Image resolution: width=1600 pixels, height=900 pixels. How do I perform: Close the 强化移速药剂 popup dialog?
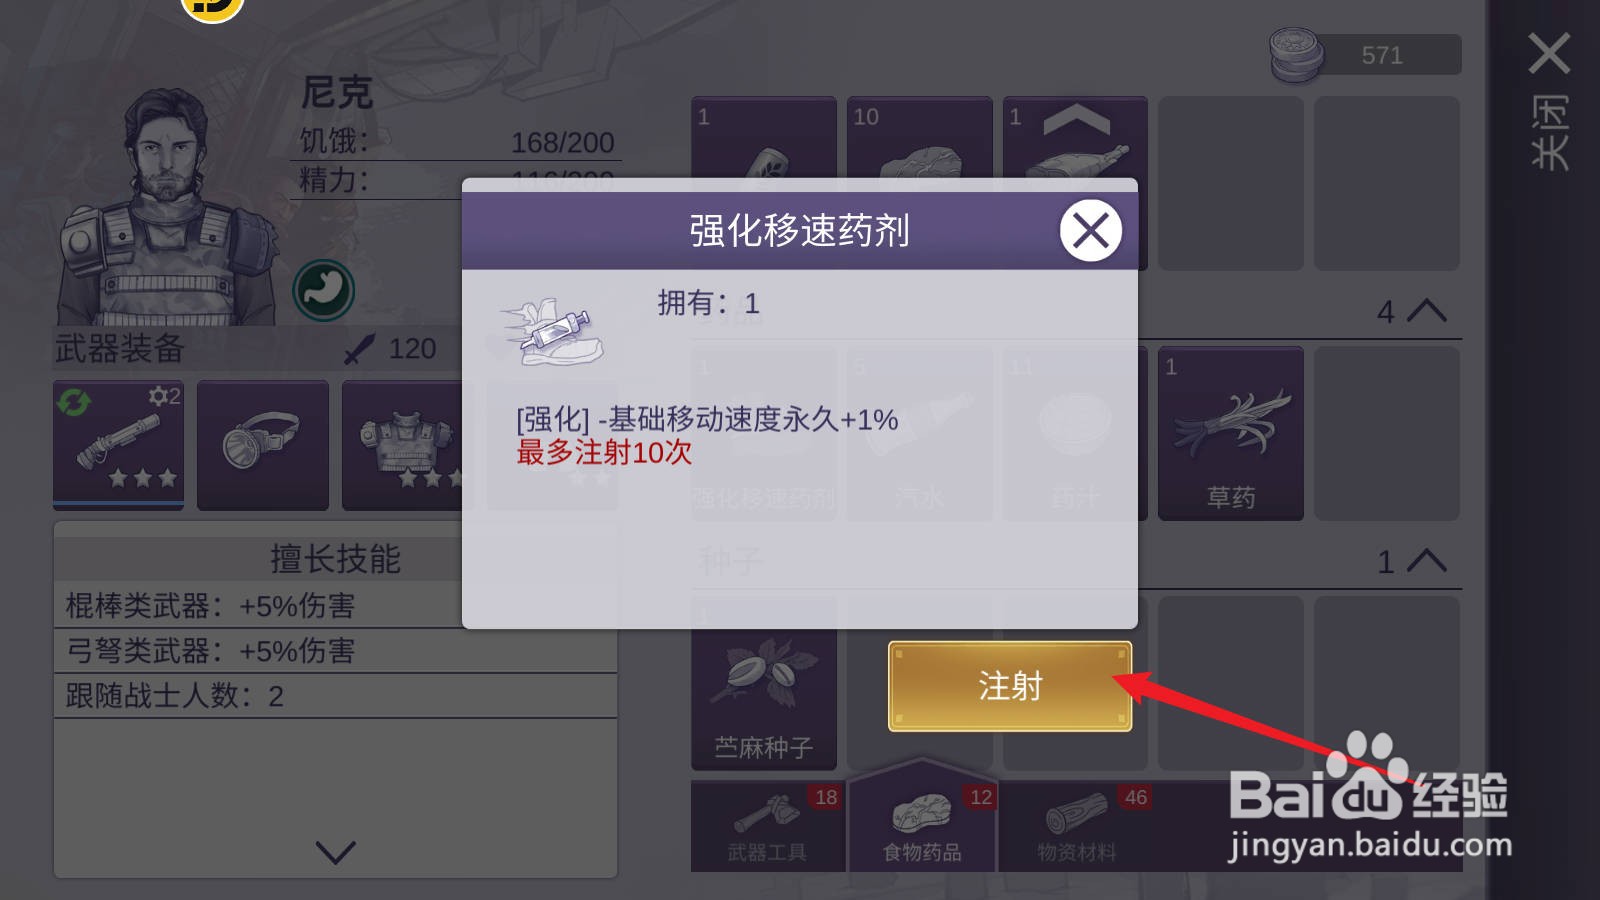1090,231
